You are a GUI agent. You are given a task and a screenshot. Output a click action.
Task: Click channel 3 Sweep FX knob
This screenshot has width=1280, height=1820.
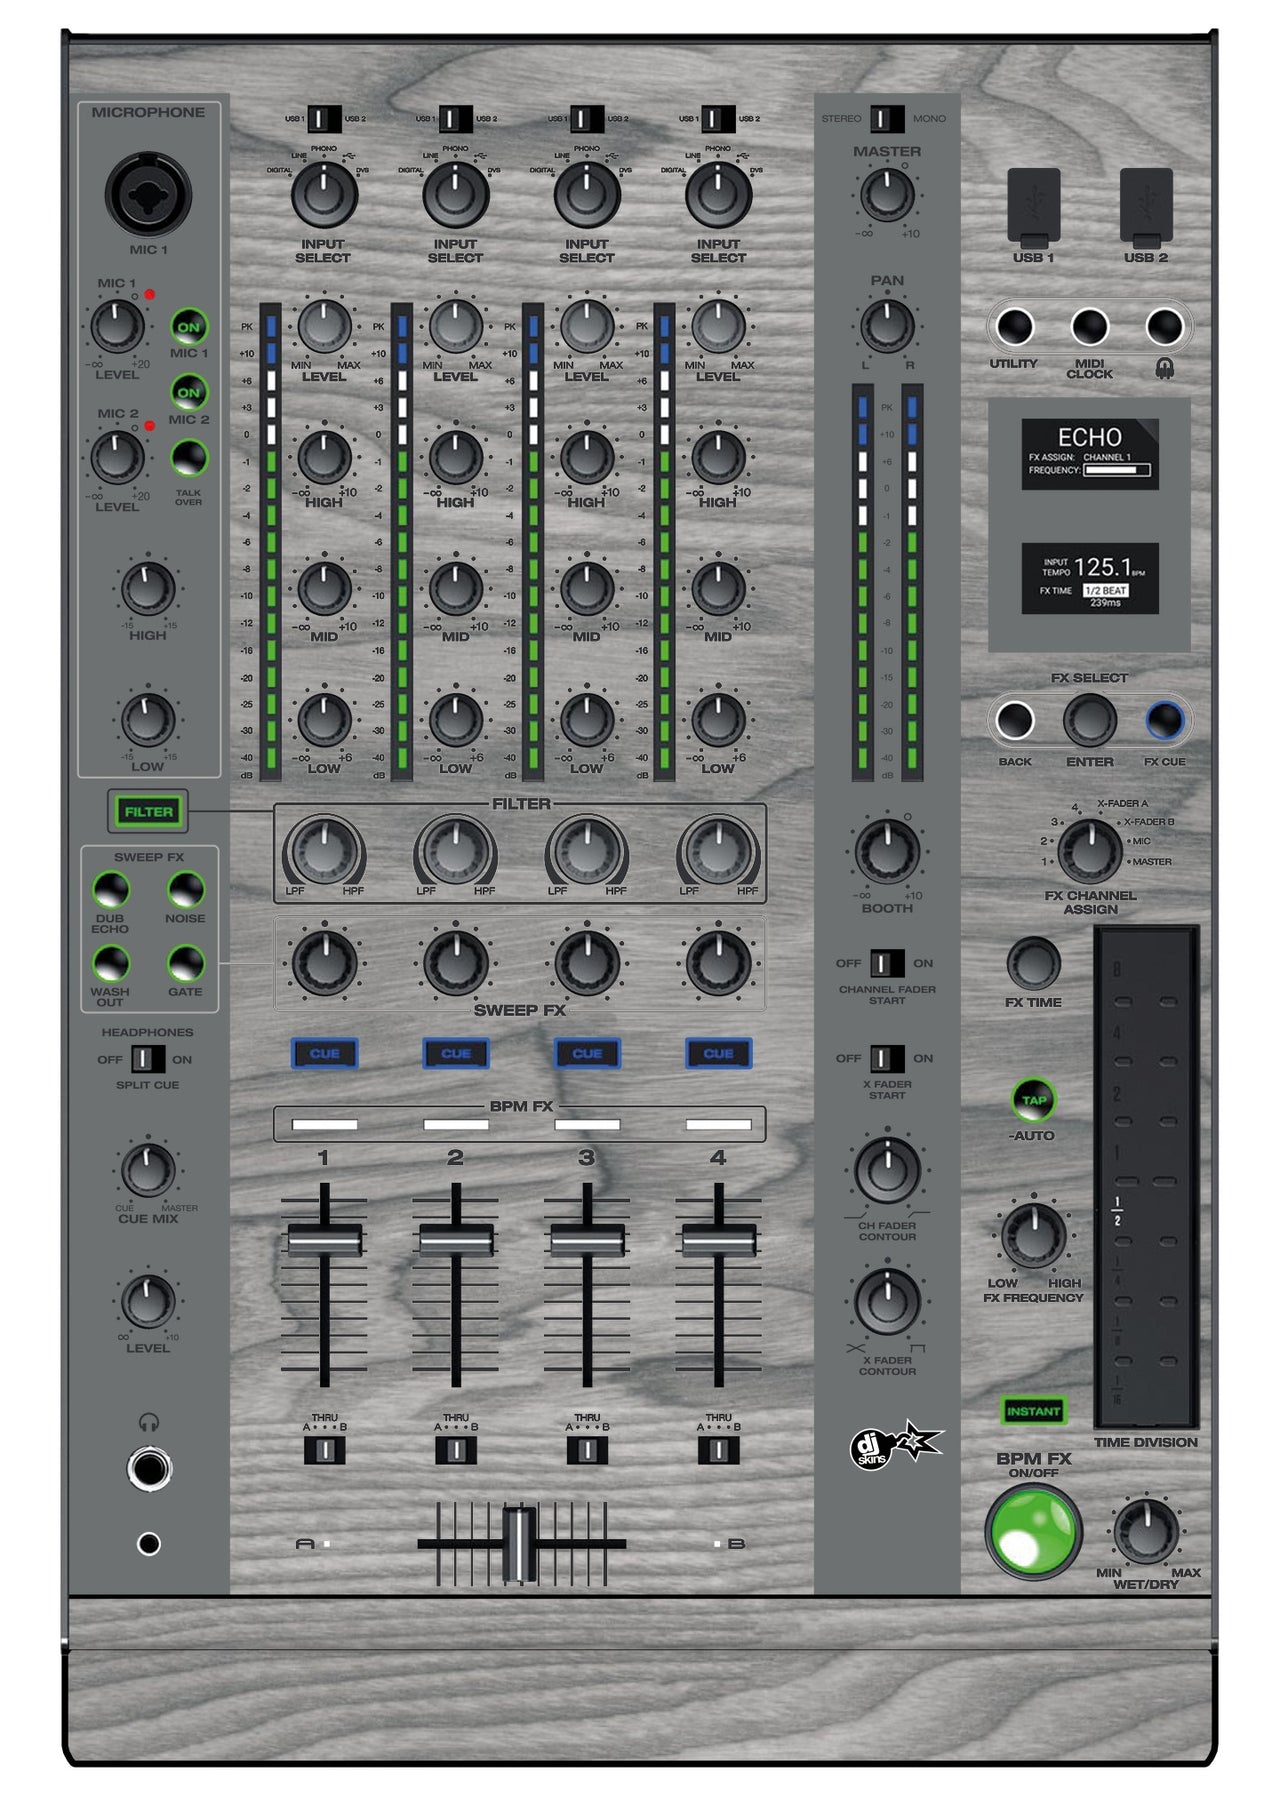(587, 963)
